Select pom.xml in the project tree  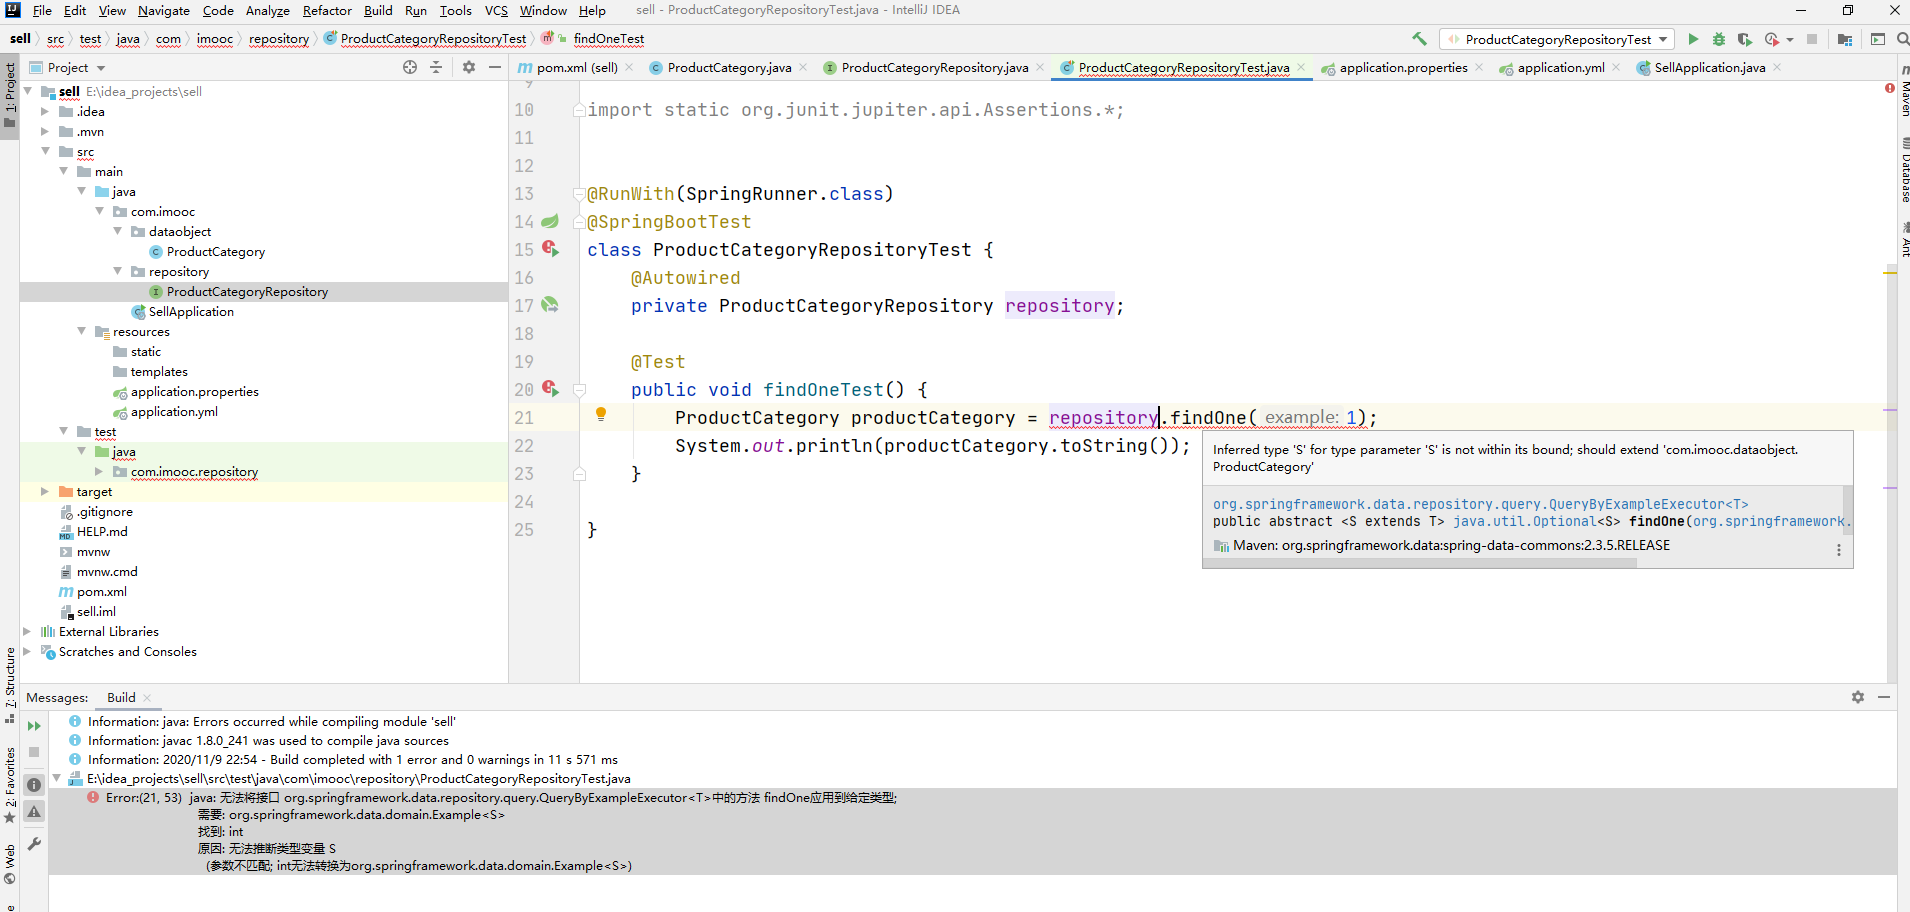(101, 591)
